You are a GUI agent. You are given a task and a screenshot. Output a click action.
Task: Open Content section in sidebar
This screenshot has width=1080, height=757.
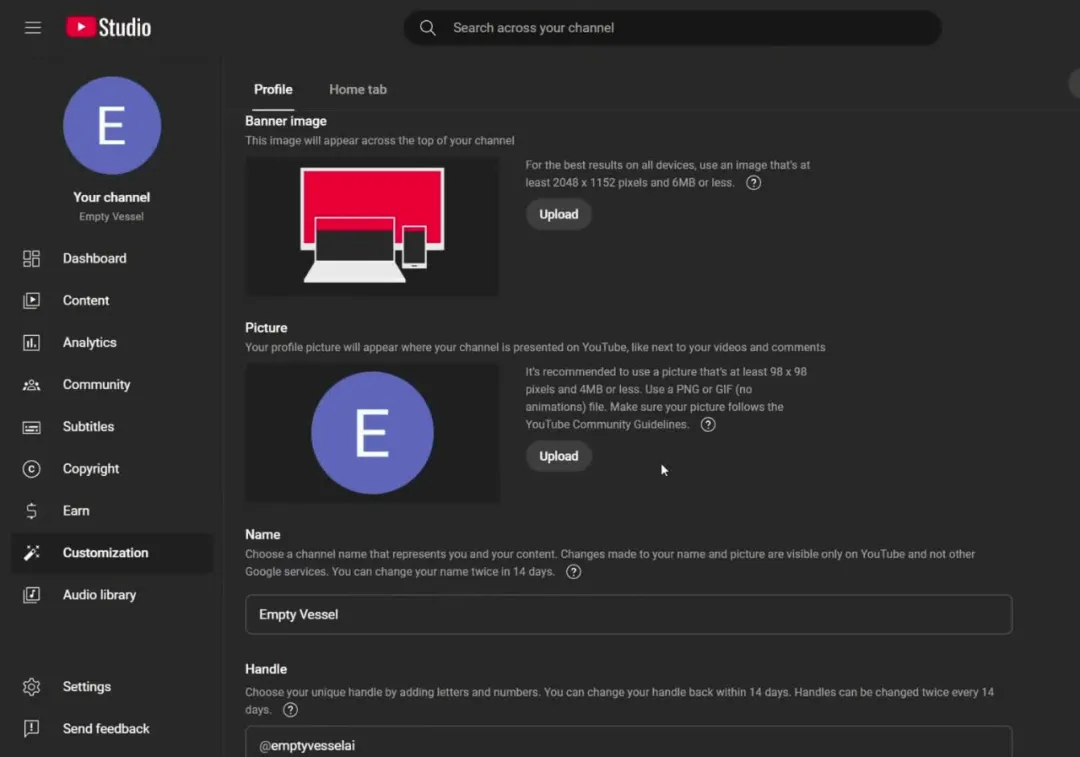point(86,301)
